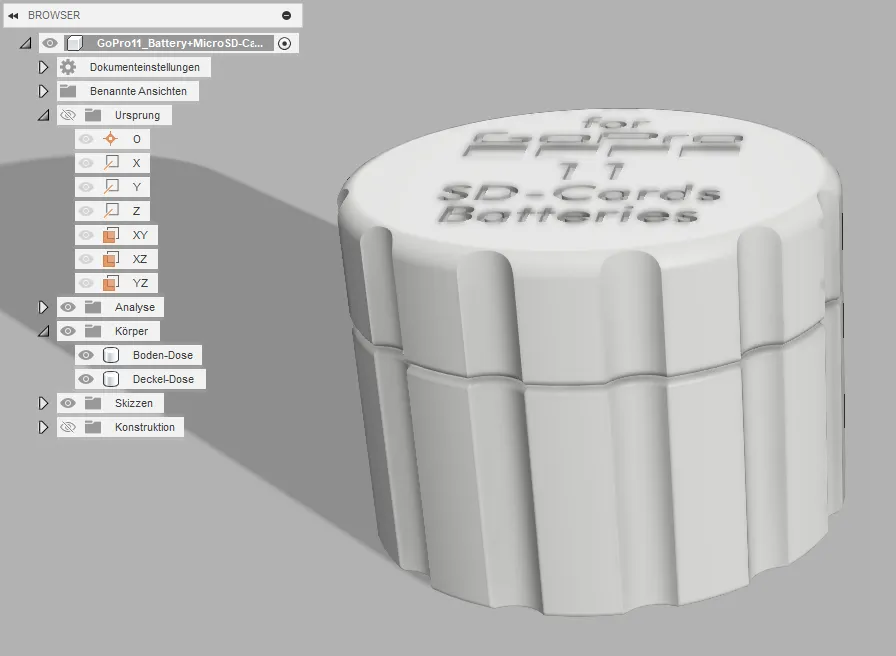The image size is (896, 656).
Task: Select the Ursprung label
Action: [x=137, y=115]
